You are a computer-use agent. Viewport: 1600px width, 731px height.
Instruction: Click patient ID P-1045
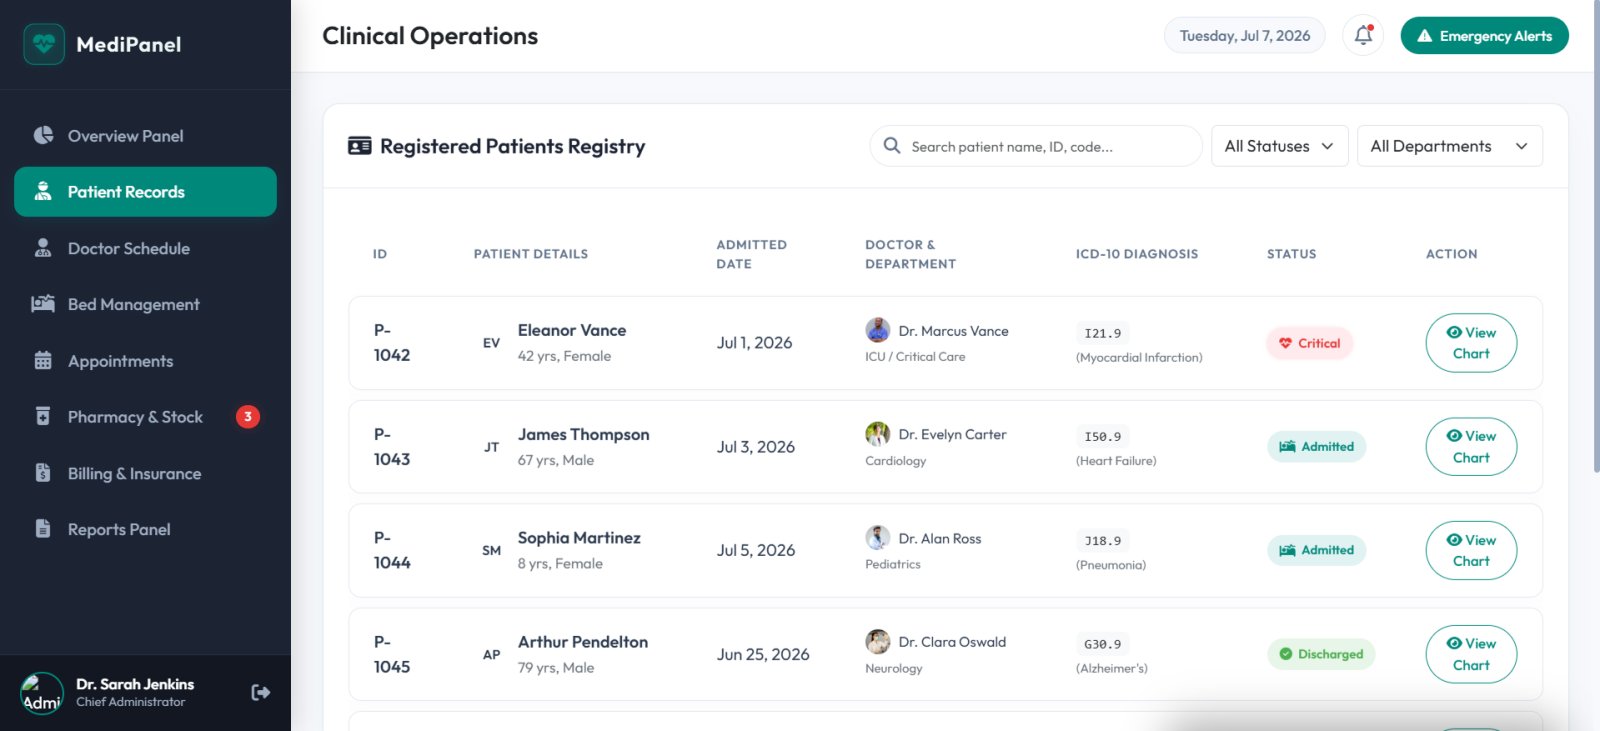tap(392, 654)
